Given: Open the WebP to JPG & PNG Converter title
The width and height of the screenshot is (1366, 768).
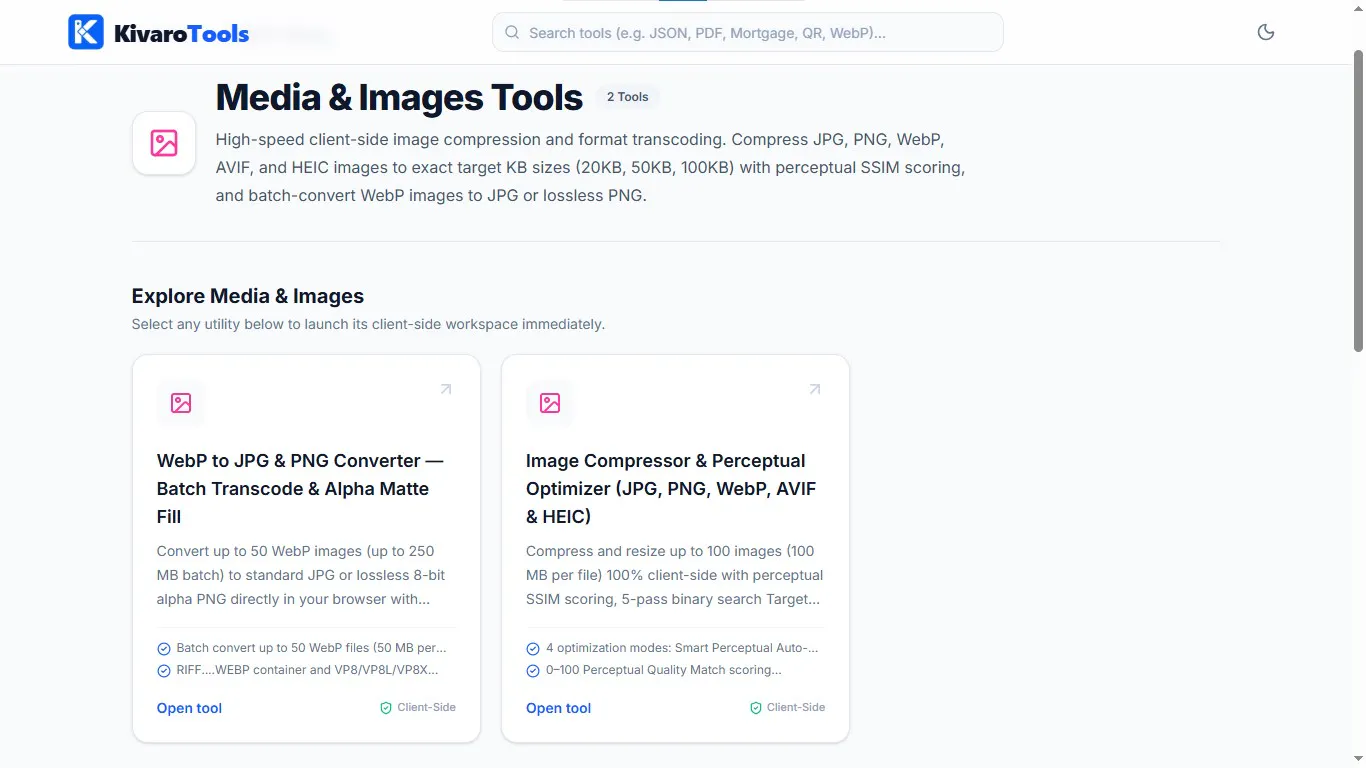Looking at the screenshot, I should tap(300, 489).
